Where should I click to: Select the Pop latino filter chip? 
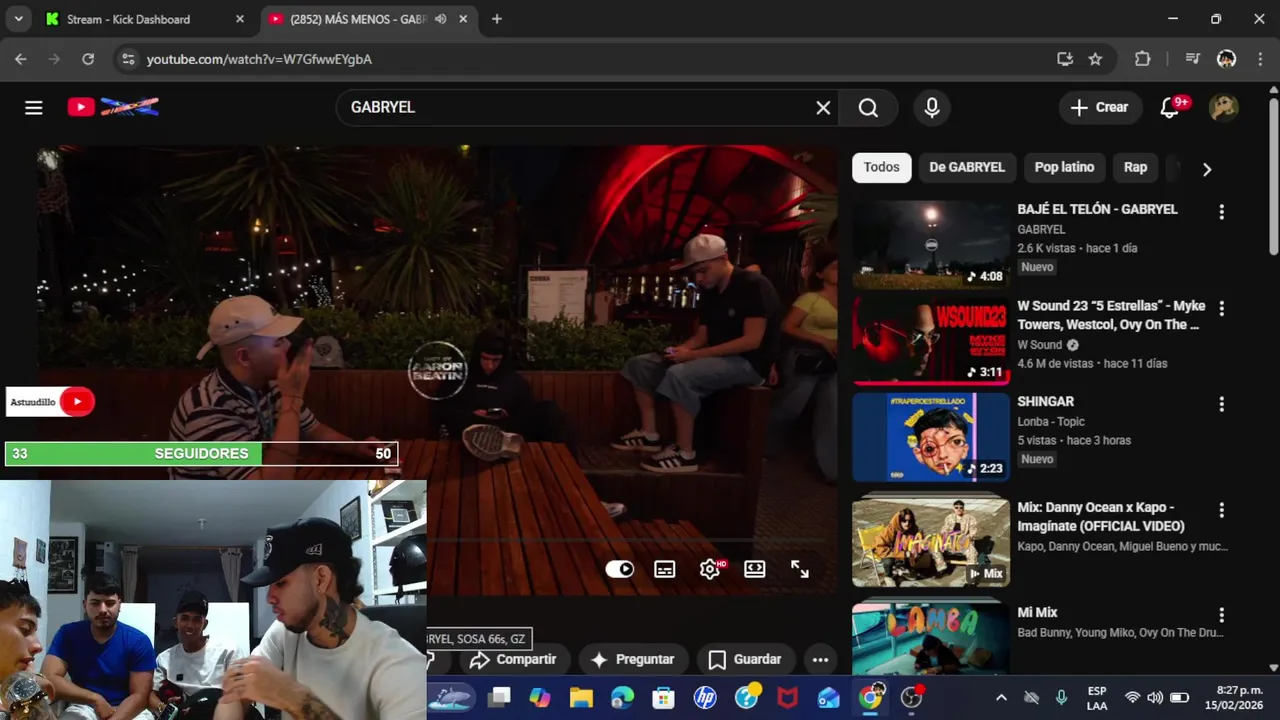coord(1064,167)
